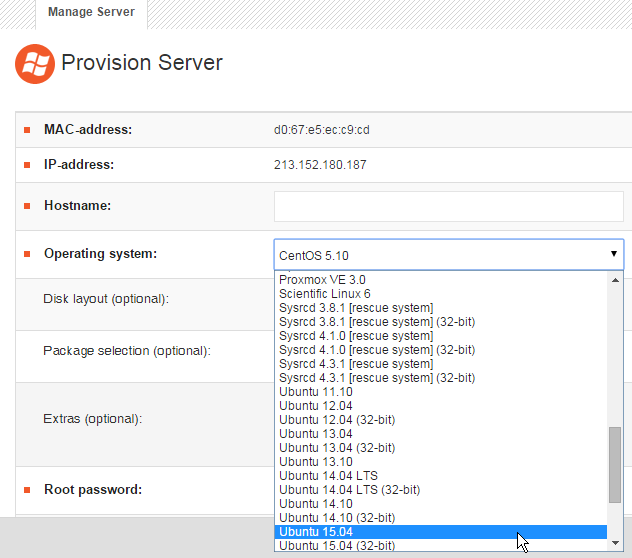Click the IP-address label
This screenshot has height=558, width=632.
tap(79, 164)
